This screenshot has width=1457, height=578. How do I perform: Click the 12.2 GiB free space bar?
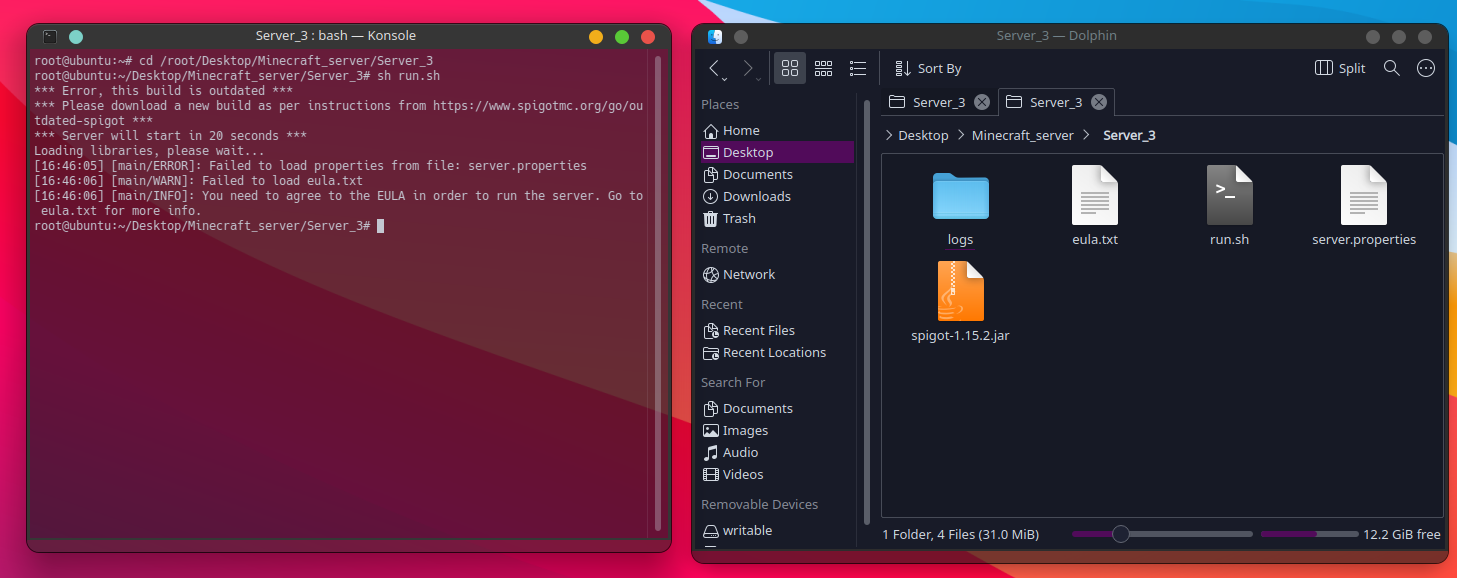[x=1311, y=534]
